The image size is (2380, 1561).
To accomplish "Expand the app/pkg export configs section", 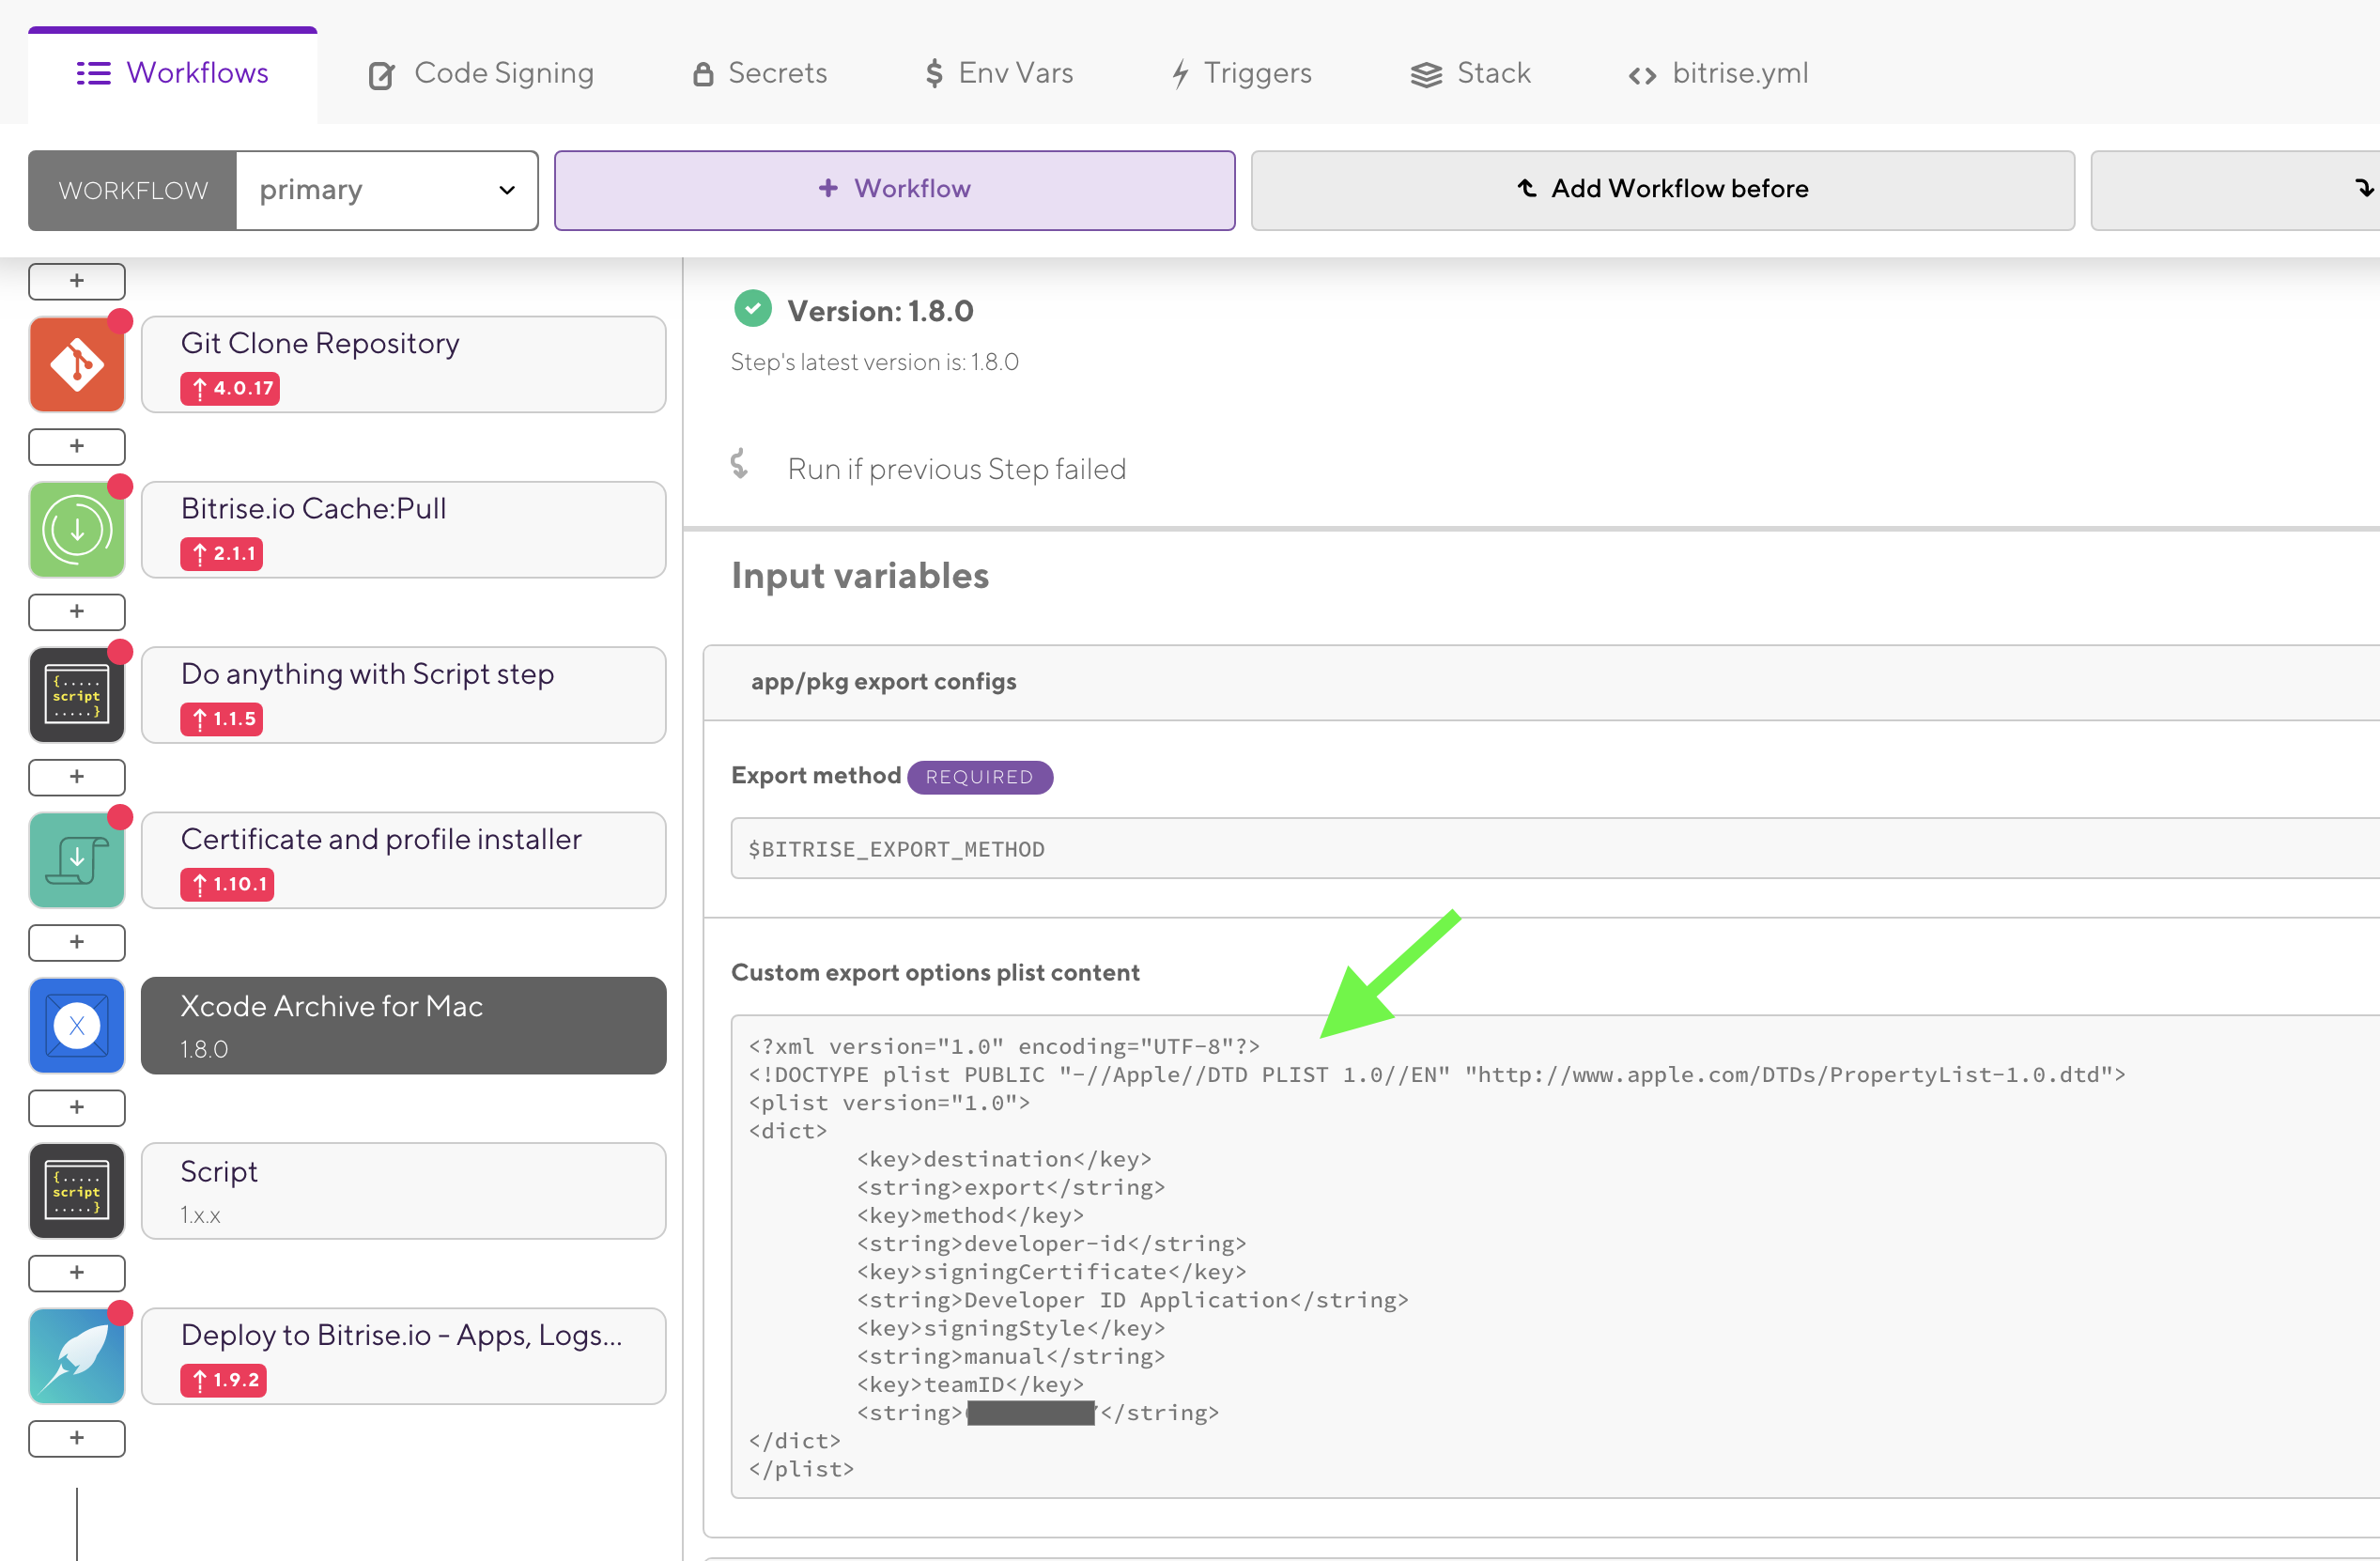I will tap(884, 681).
